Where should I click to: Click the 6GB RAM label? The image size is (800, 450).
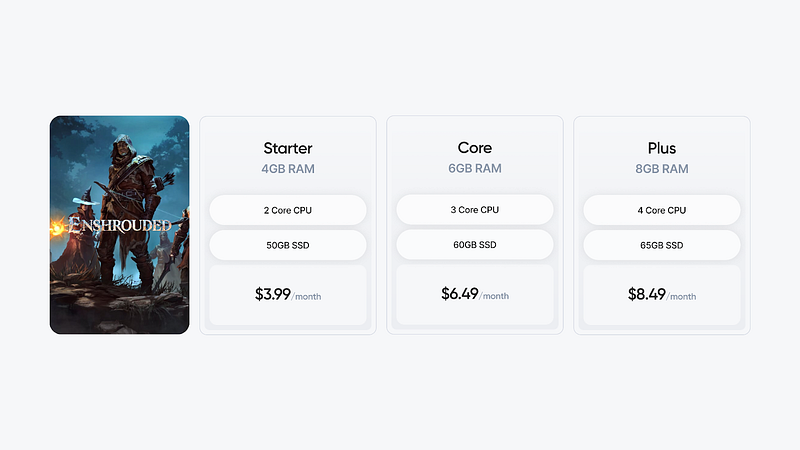(x=474, y=169)
